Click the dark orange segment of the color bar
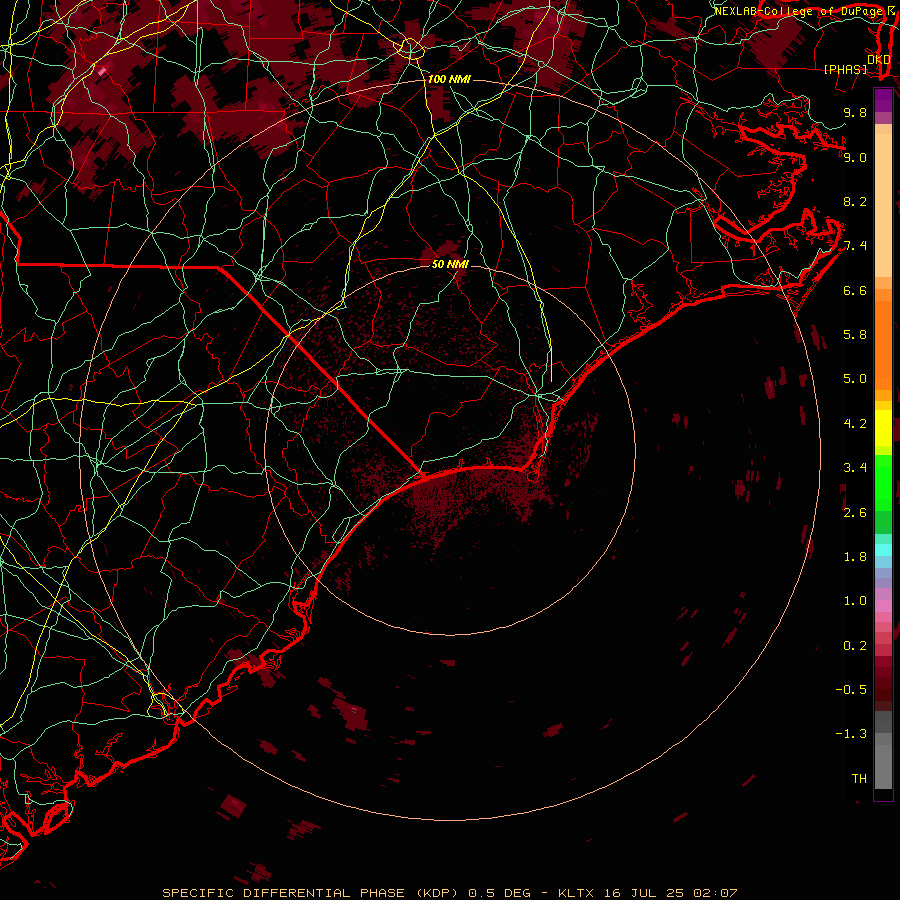This screenshot has width=900, height=900. [883, 344]
